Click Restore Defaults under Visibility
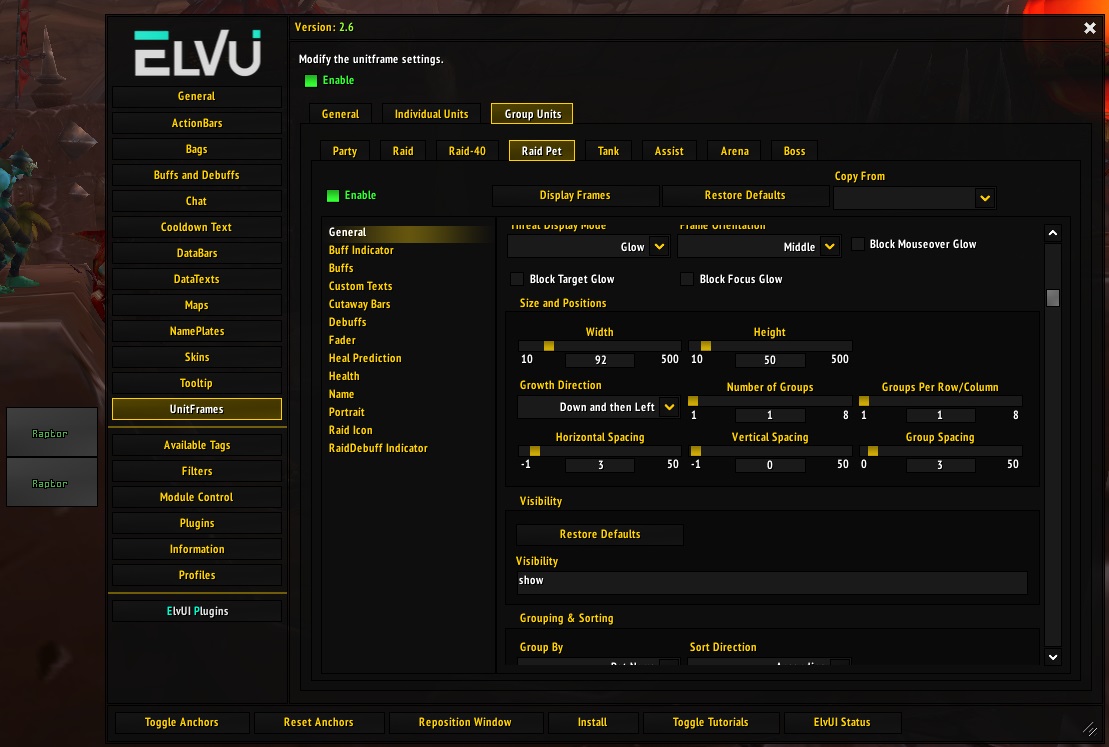 599,534
